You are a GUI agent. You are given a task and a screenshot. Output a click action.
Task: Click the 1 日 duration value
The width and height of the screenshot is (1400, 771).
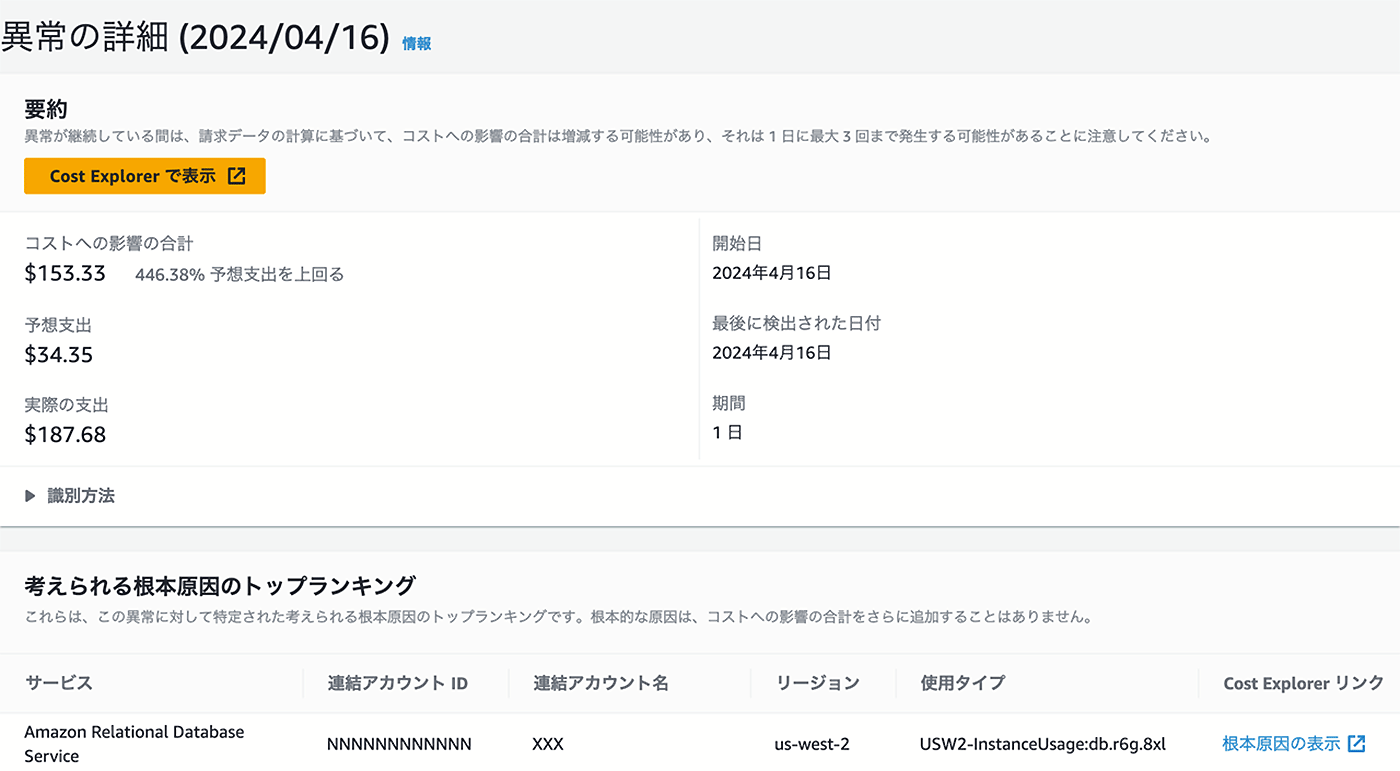coord(727,432)
